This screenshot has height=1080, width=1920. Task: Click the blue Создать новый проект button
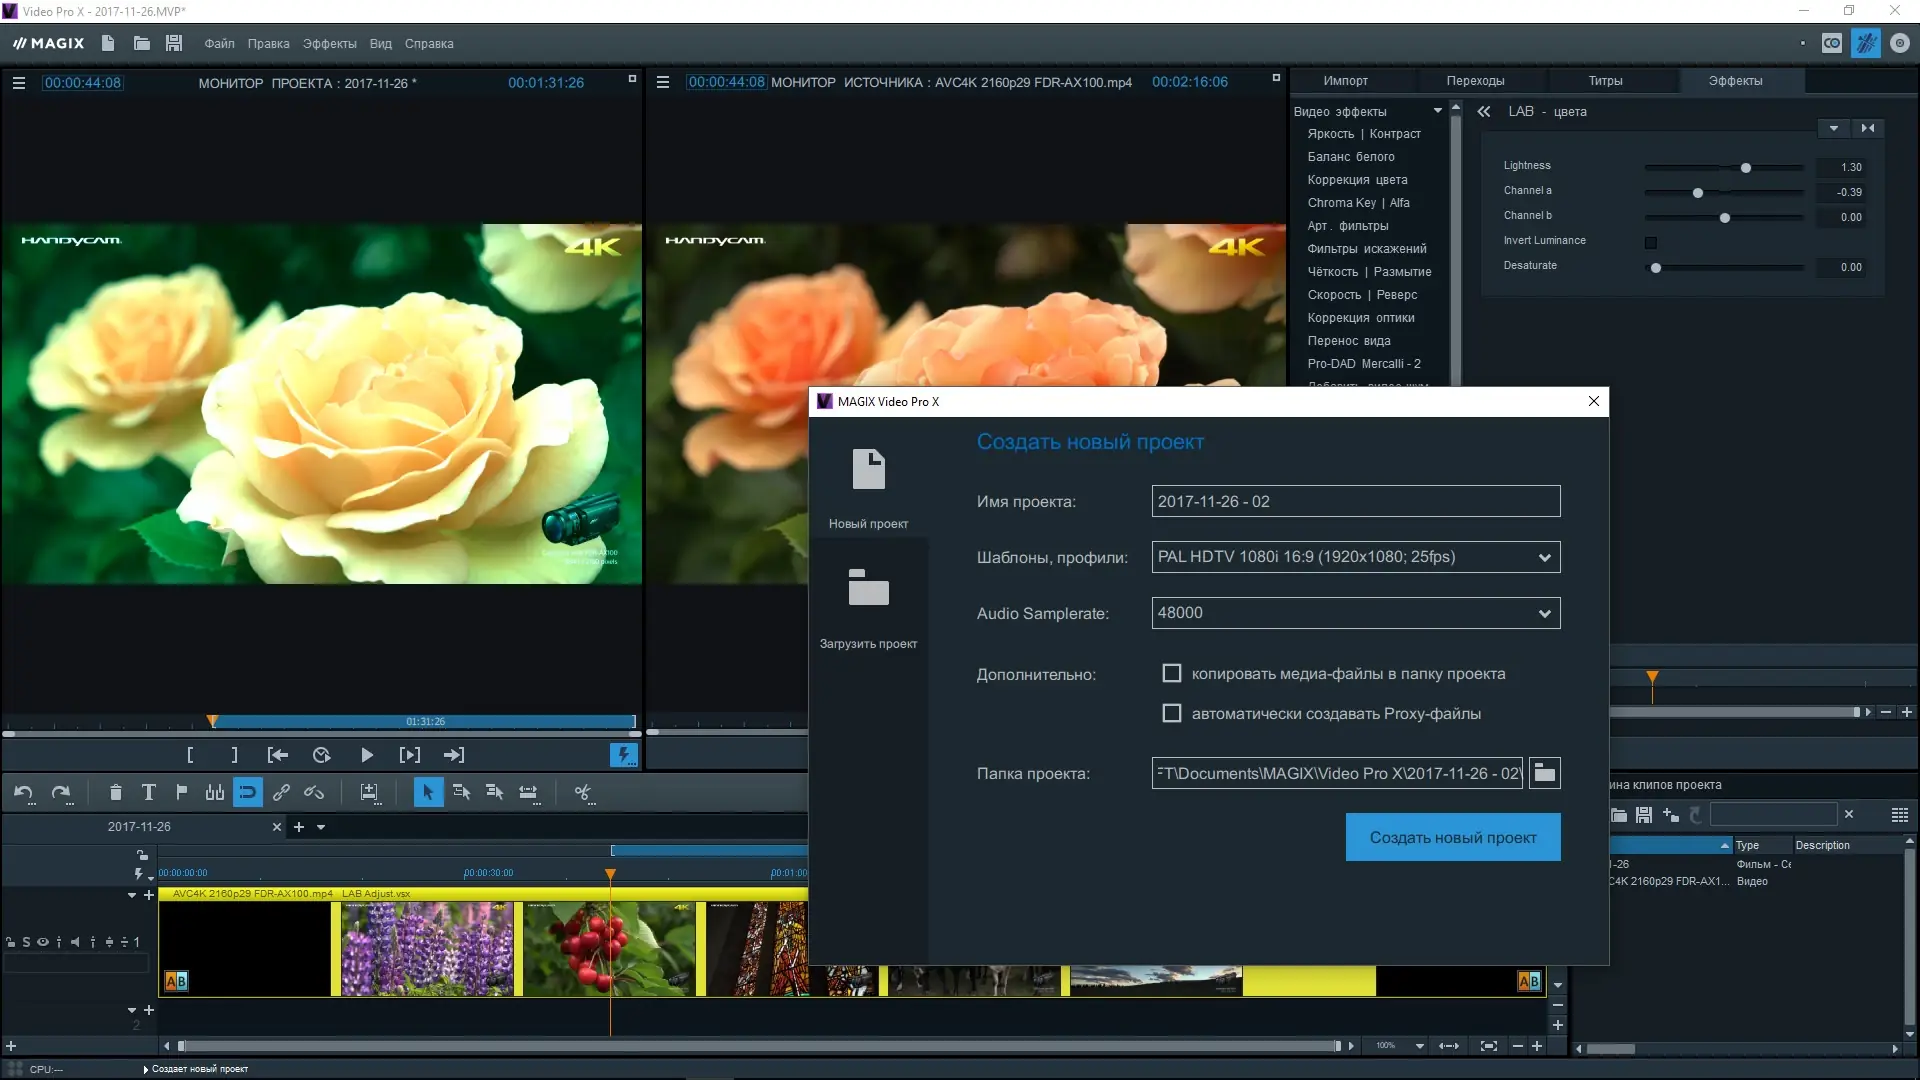coord(1452,838)
